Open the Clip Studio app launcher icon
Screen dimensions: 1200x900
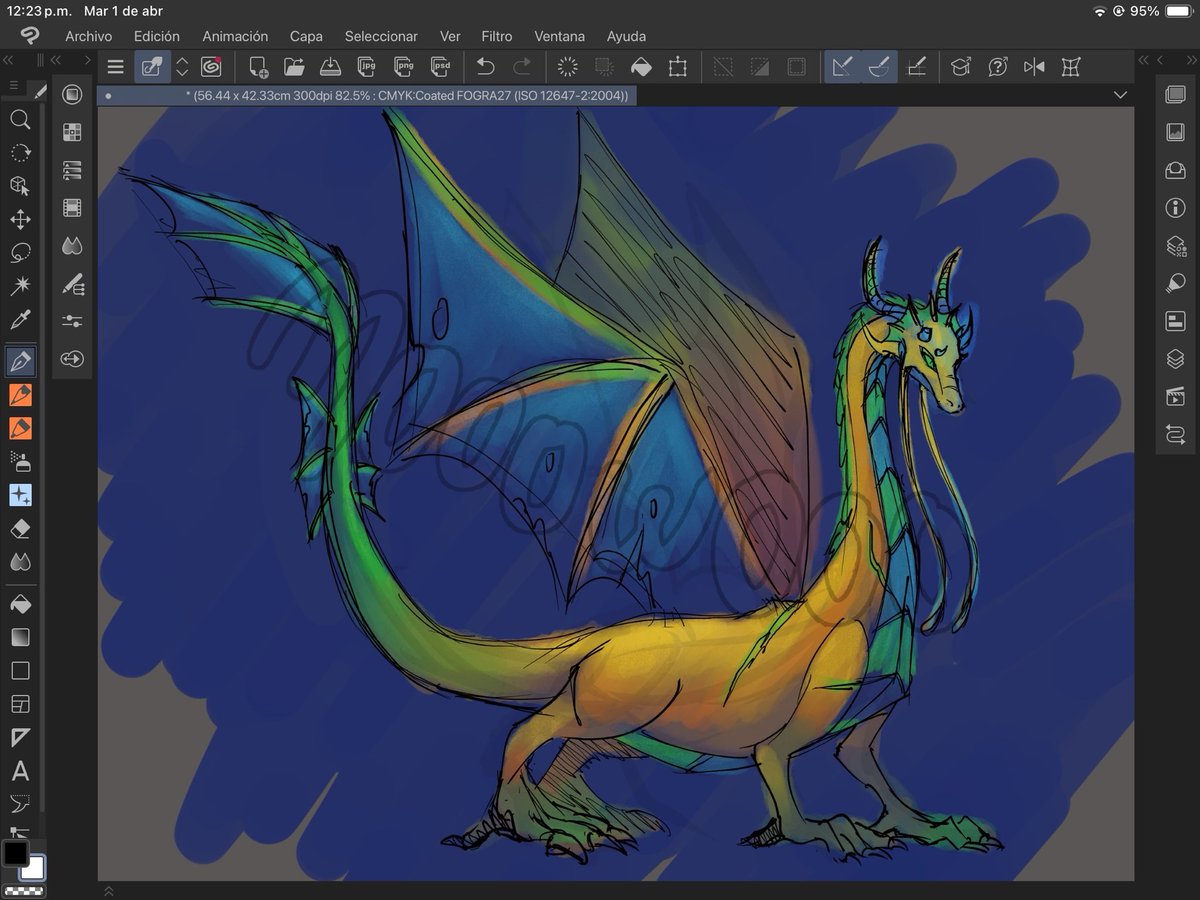(210, 67)
